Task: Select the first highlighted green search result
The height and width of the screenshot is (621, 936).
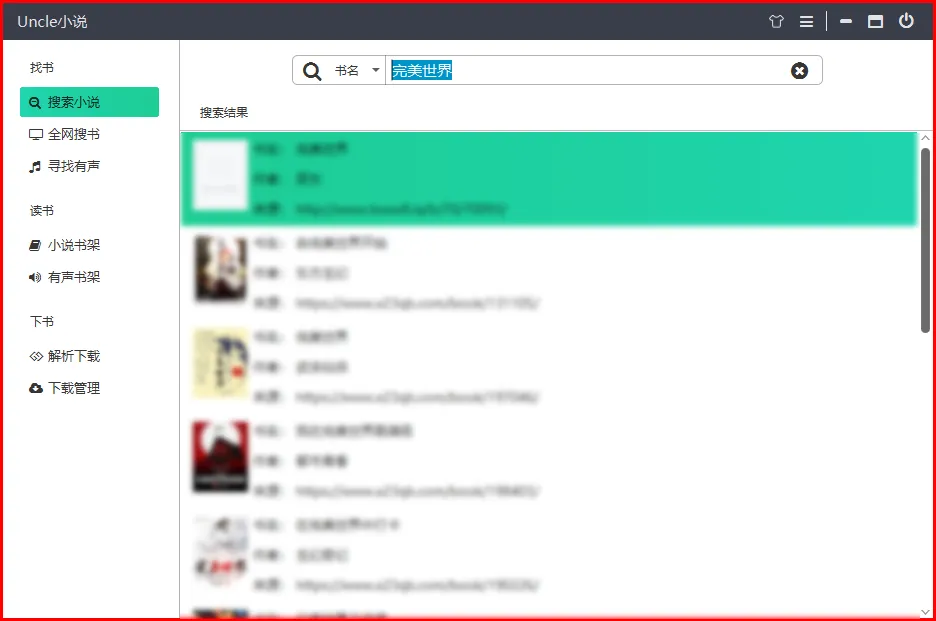Action: [x=549, y=179]
